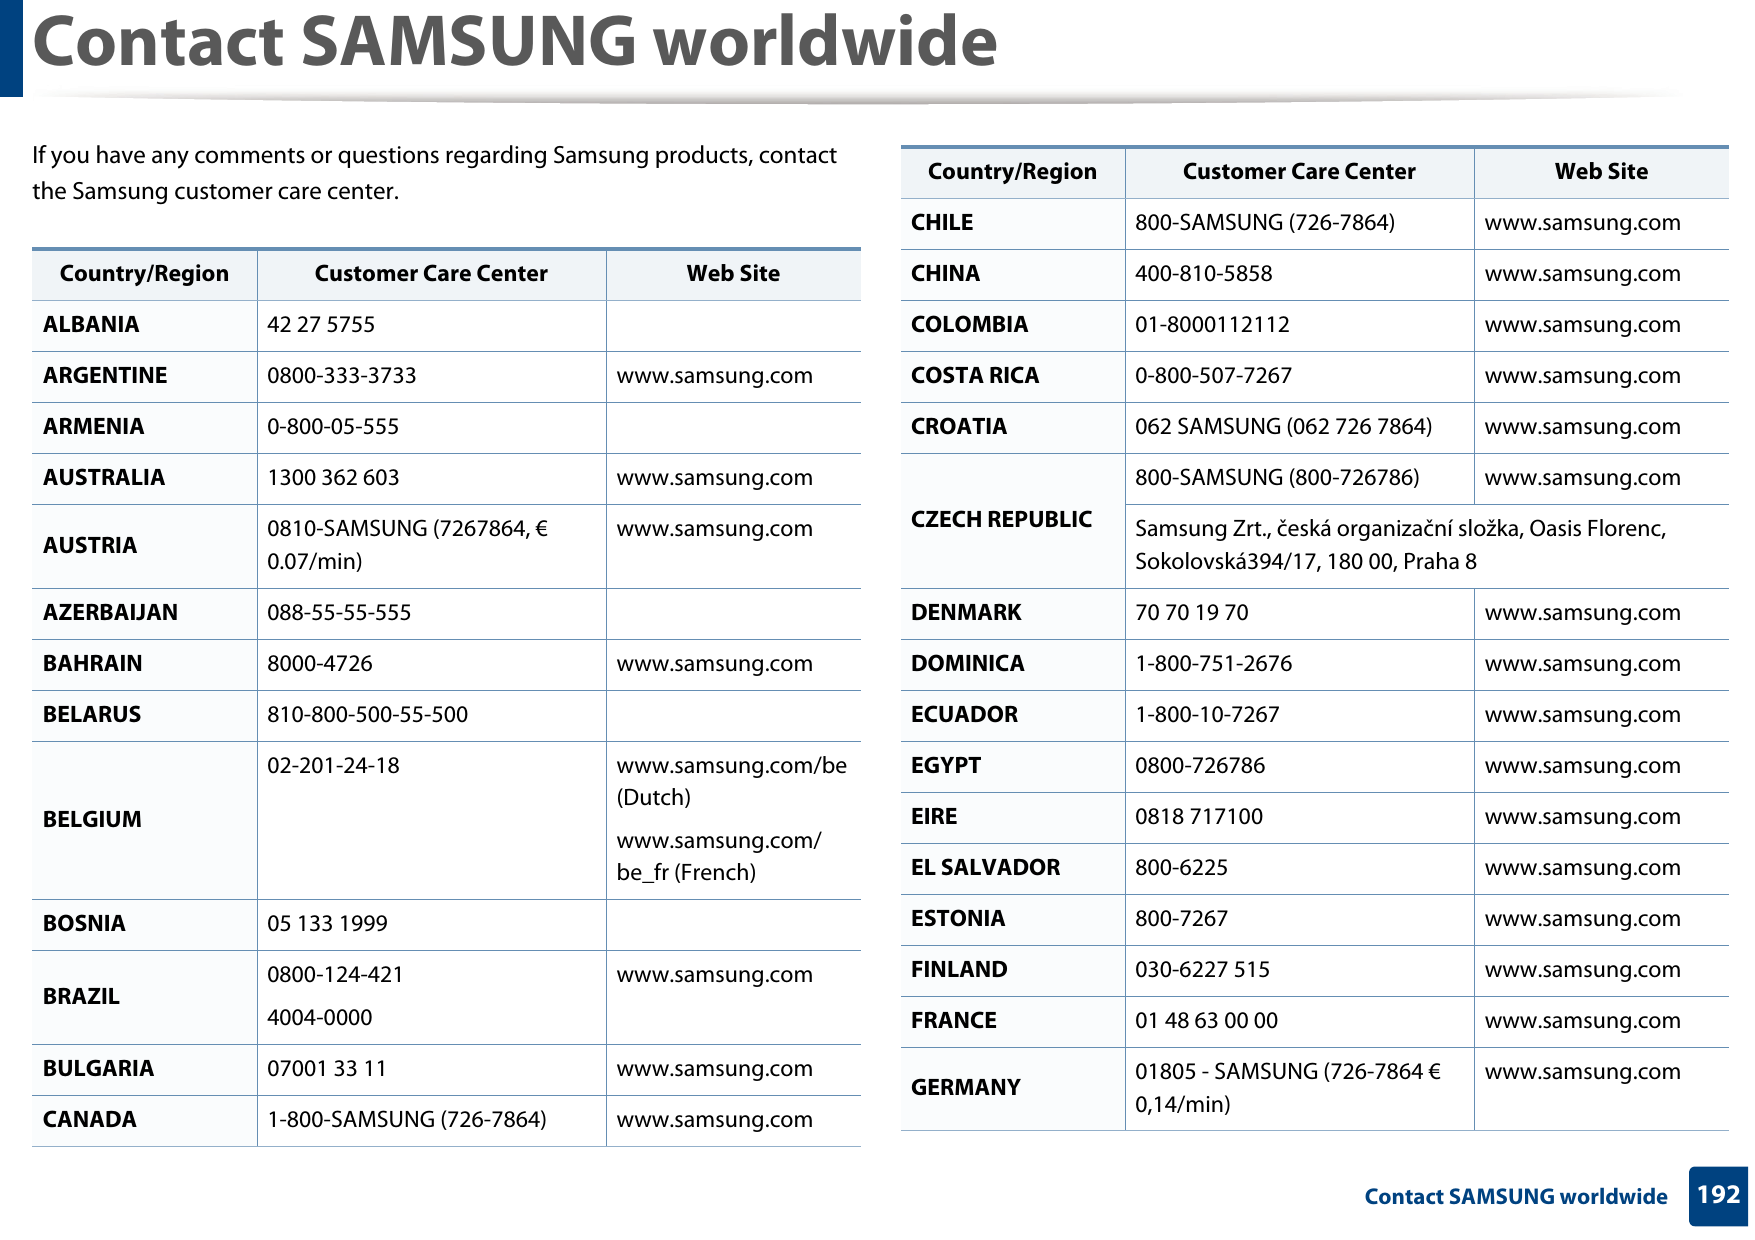
Task: Select Brazil number 4004-0000
Action: click(320, 1018)
